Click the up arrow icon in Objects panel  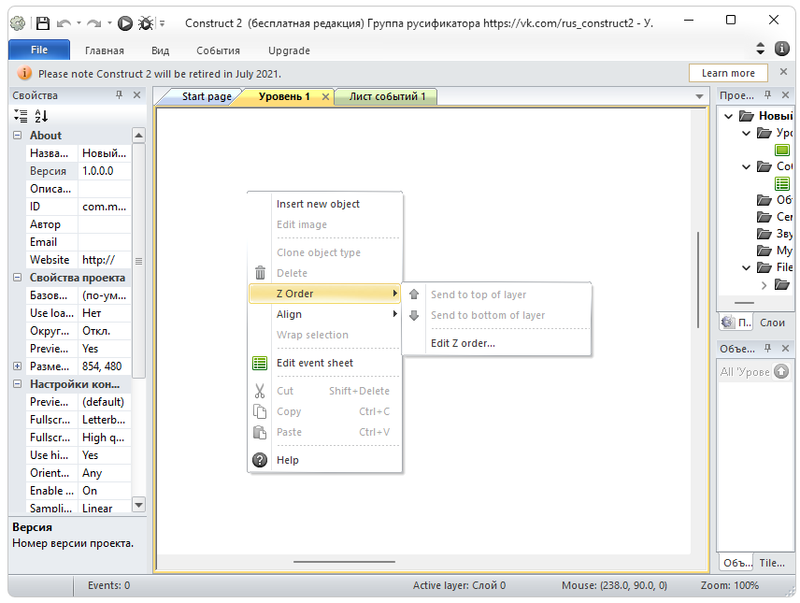(x=781, y=371)
